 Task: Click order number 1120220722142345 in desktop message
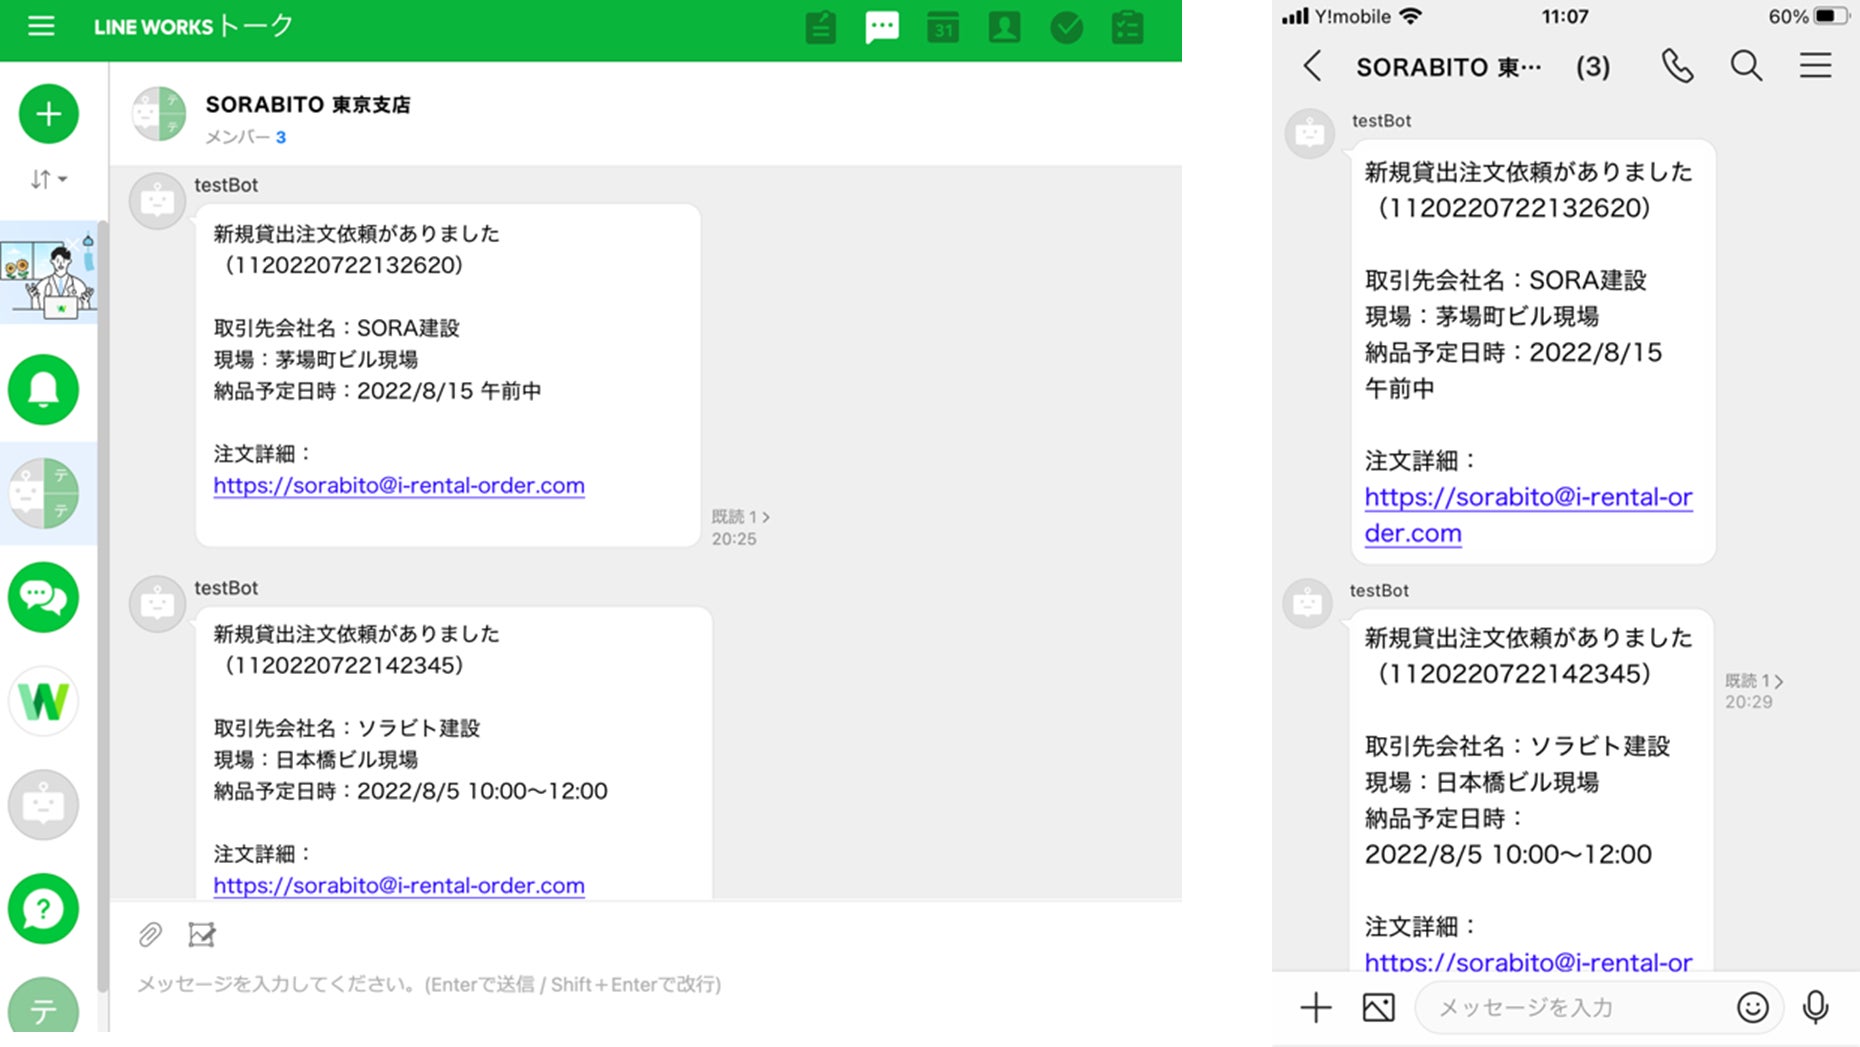point(343,665)
